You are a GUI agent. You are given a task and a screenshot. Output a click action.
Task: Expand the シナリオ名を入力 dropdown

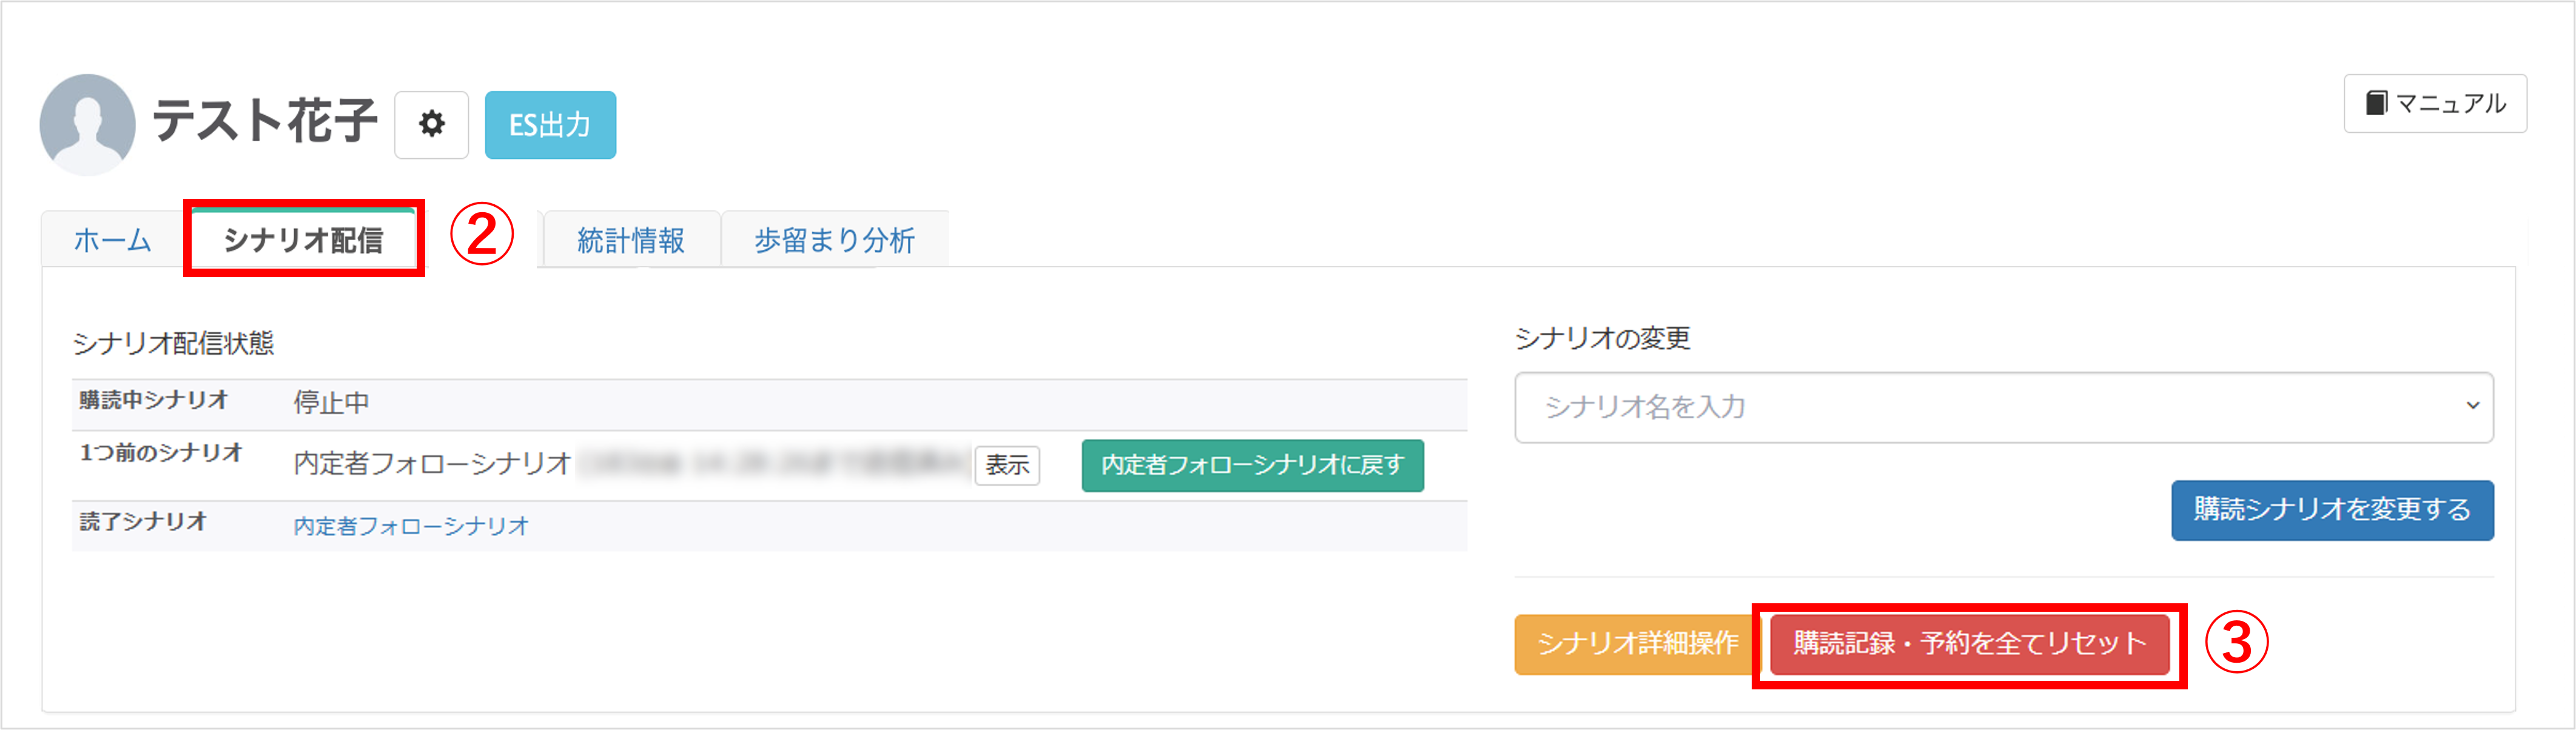point(2003,407)
